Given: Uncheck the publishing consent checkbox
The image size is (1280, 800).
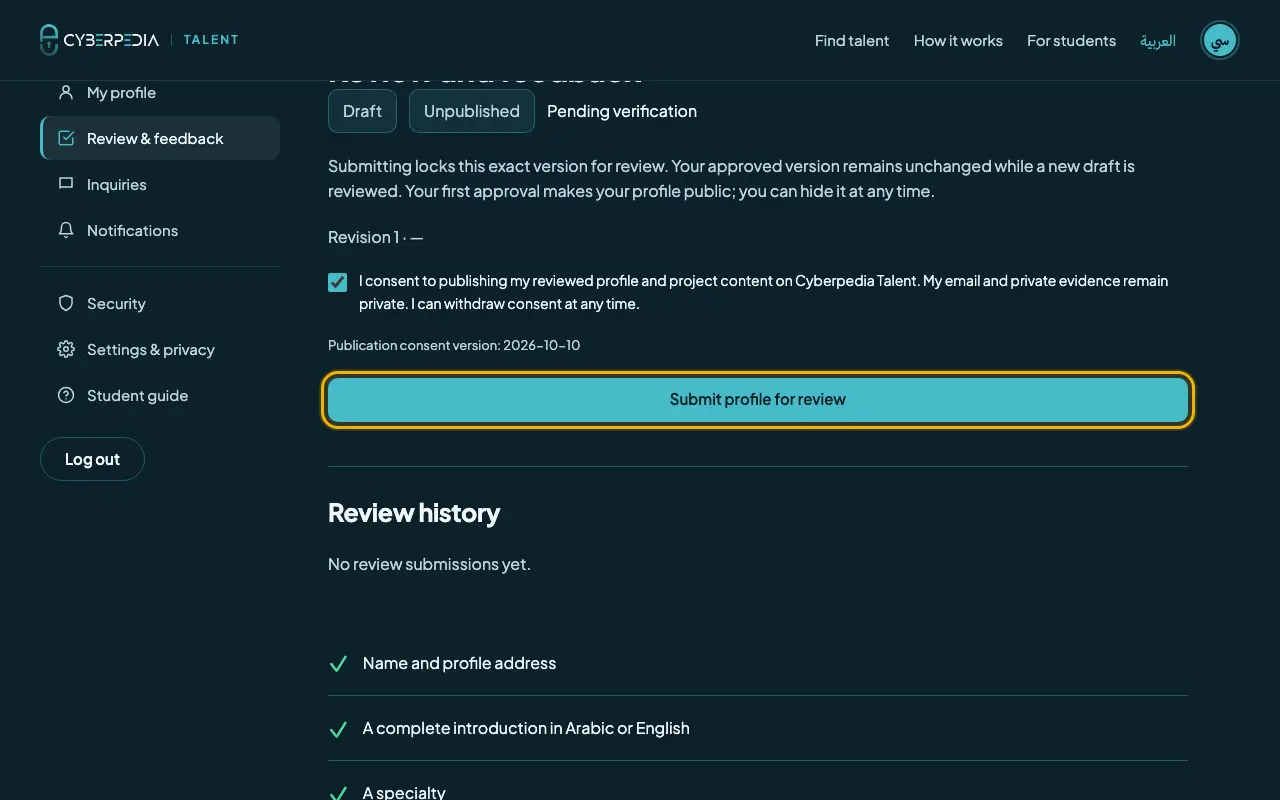Looking at the screenshot, I should coord(338,282).
